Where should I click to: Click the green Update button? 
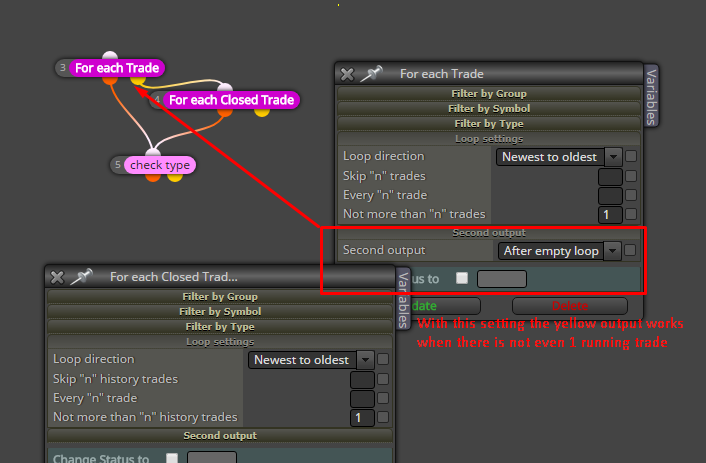pyautogui.click(x=446, y=306)
